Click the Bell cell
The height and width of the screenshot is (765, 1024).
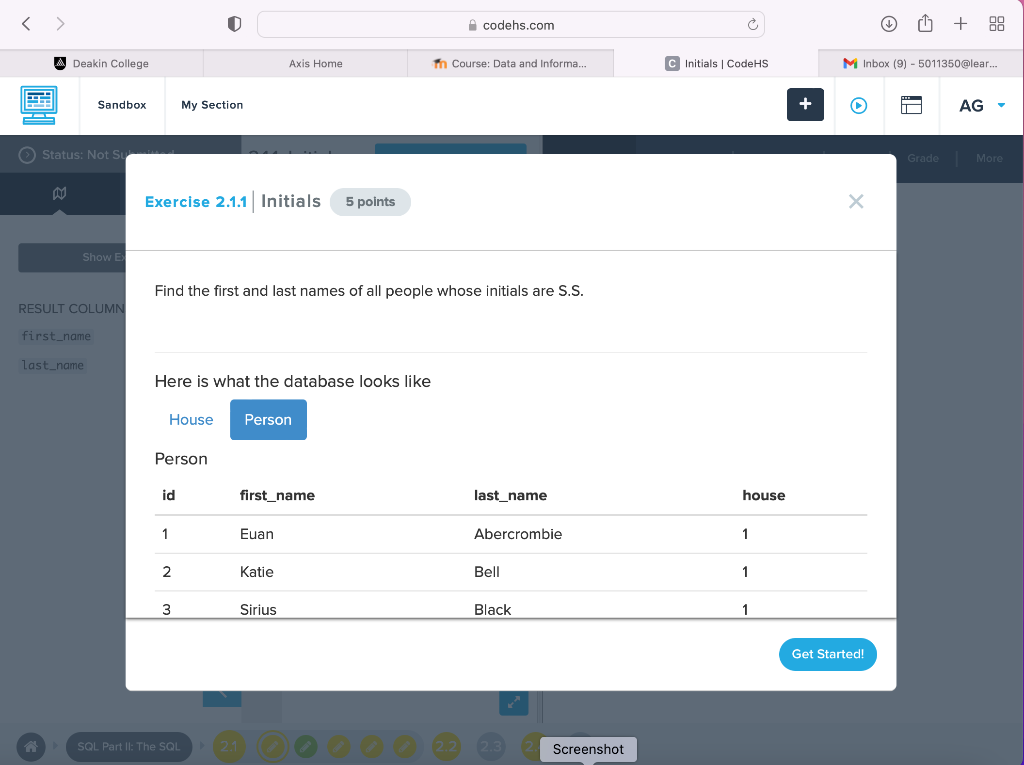pyautogui.click(x=487, y=572)
